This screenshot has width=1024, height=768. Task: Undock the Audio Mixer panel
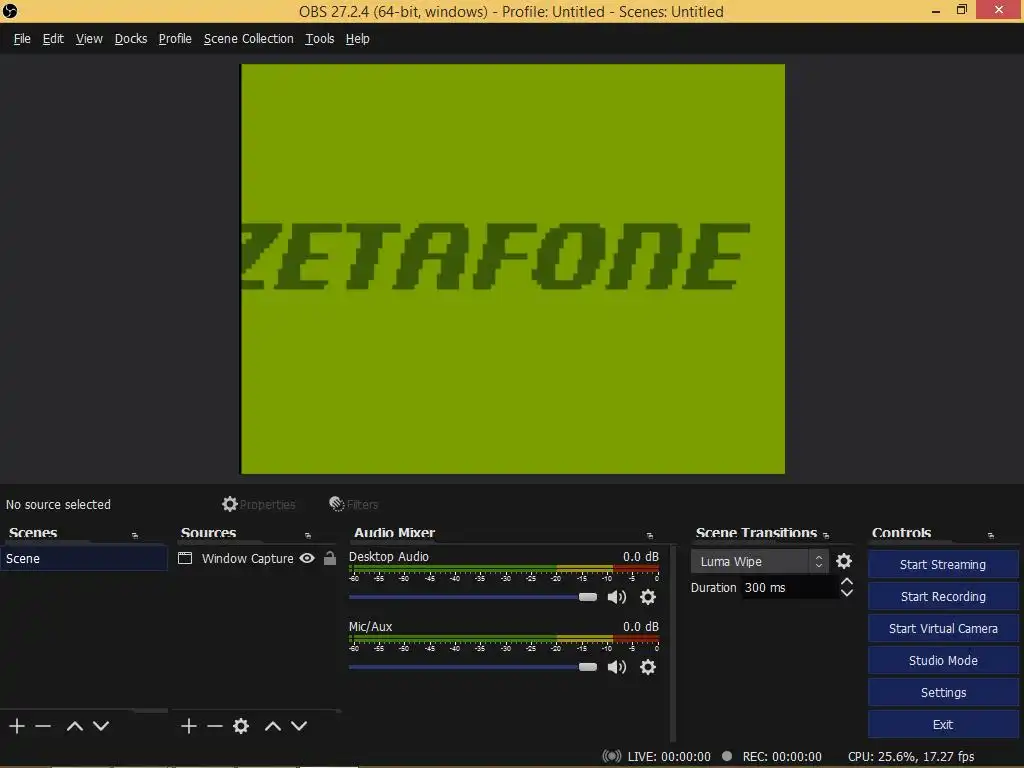(x=650, y=536)
